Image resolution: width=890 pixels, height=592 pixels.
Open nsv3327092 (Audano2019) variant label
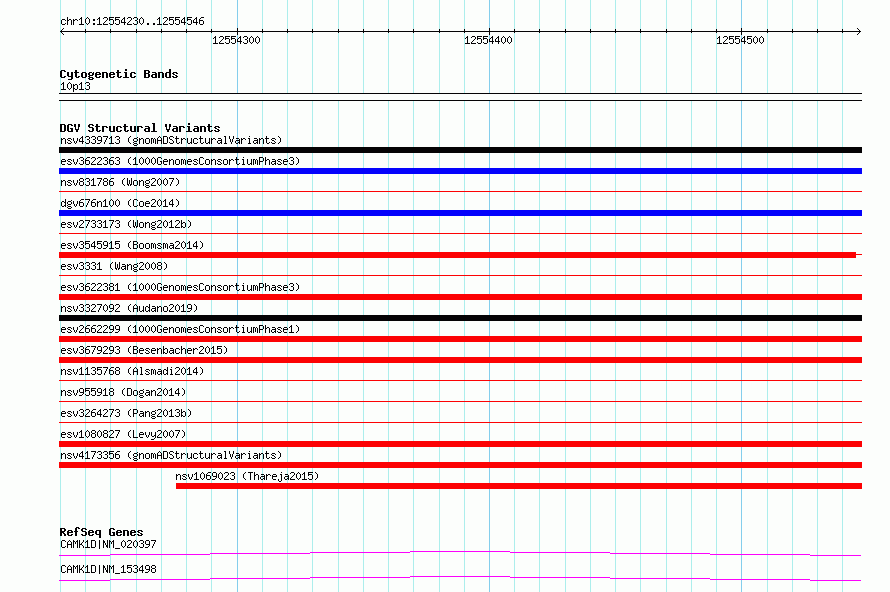pyautogui.click(x=129, y=308)
